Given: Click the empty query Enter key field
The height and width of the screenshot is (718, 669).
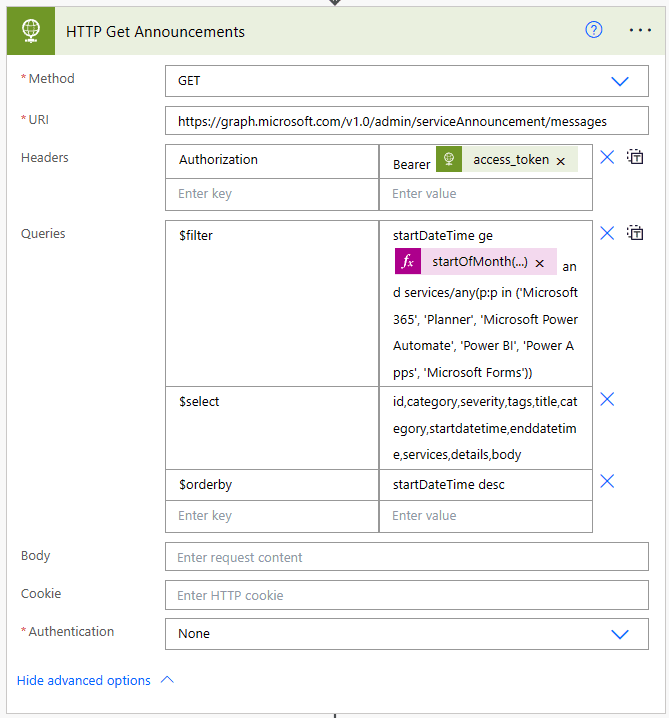Looking at the screenshot, I should [272, 516].
